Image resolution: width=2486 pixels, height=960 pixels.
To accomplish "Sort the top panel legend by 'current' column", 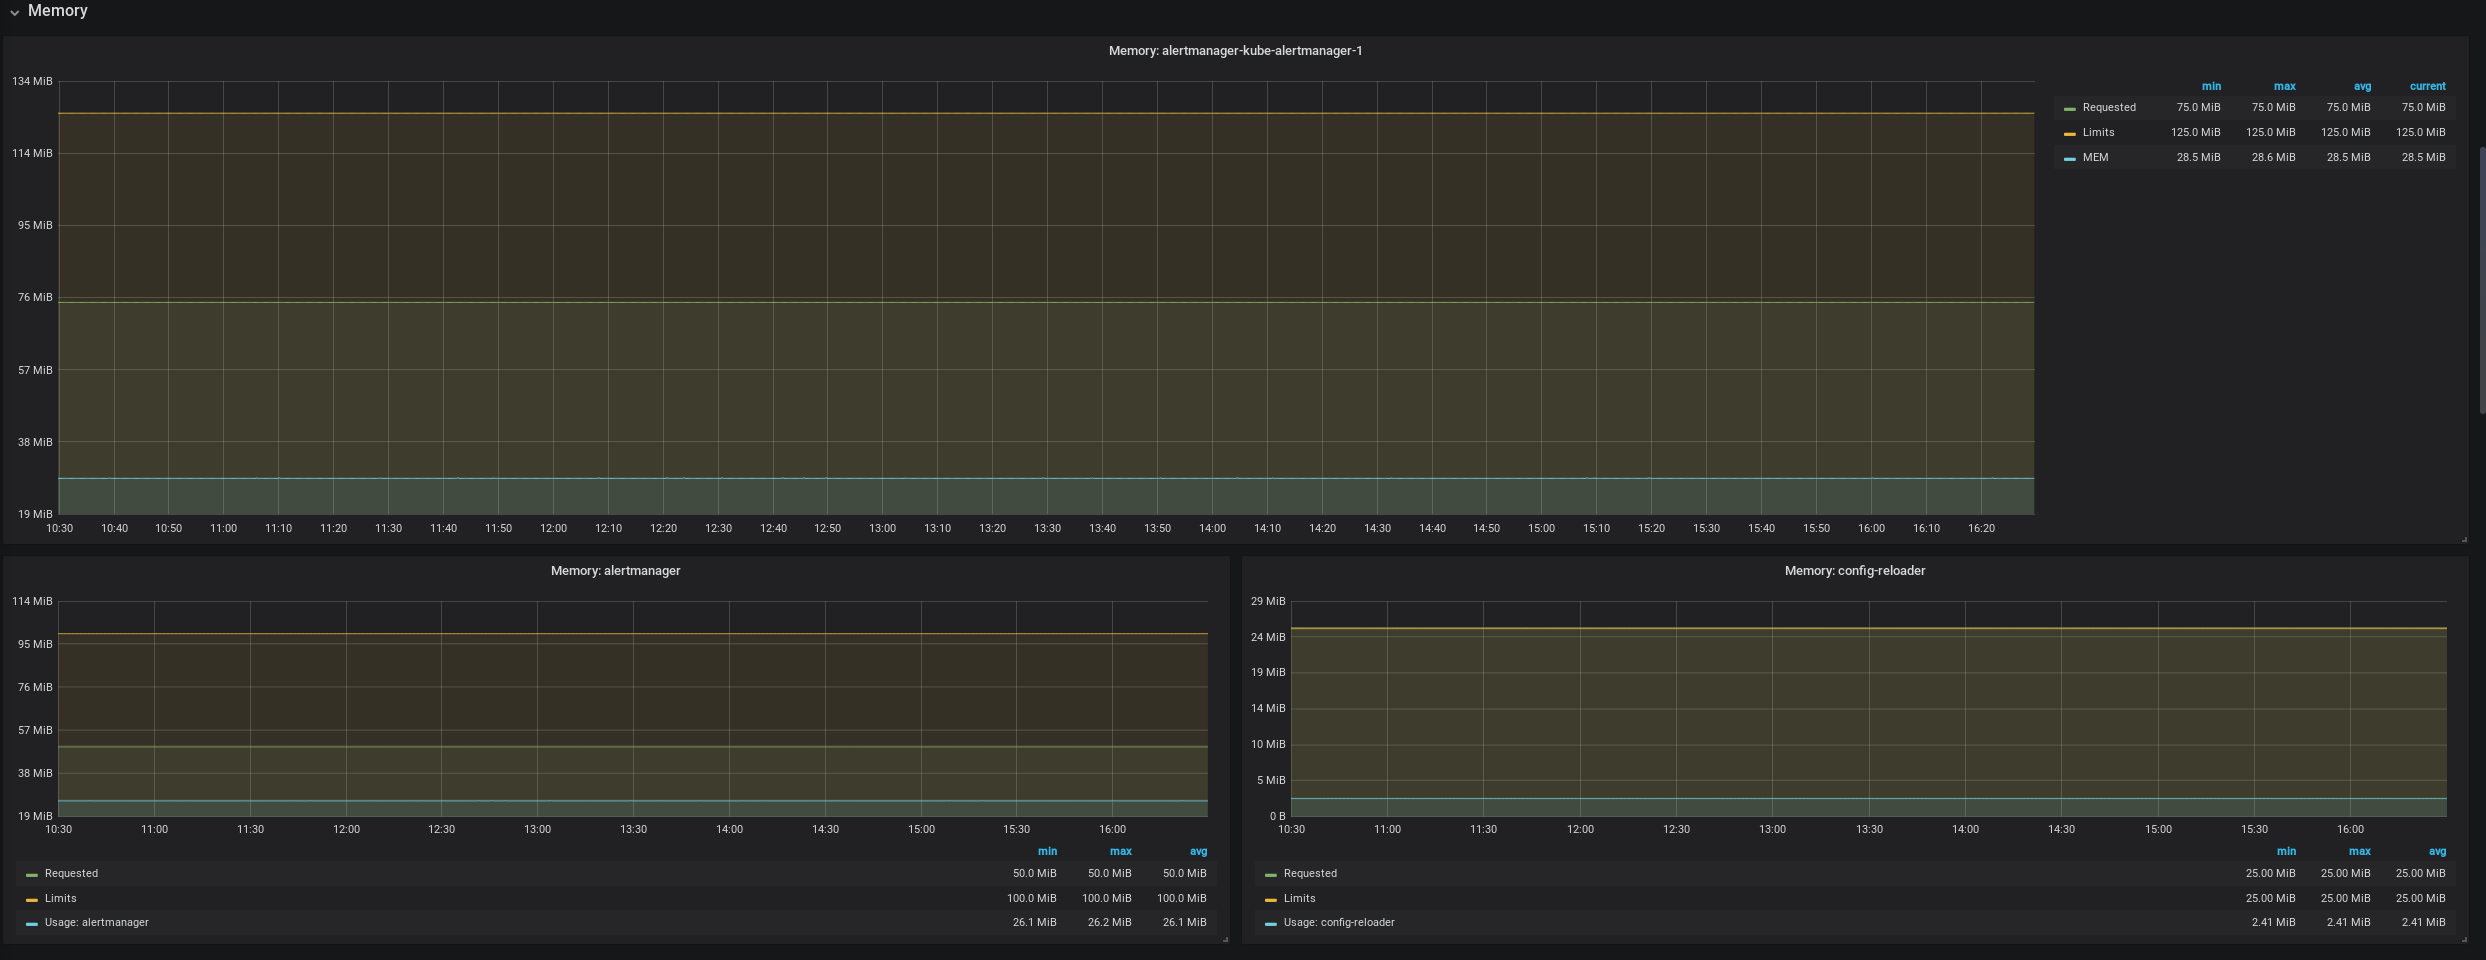I will 2427,87.
